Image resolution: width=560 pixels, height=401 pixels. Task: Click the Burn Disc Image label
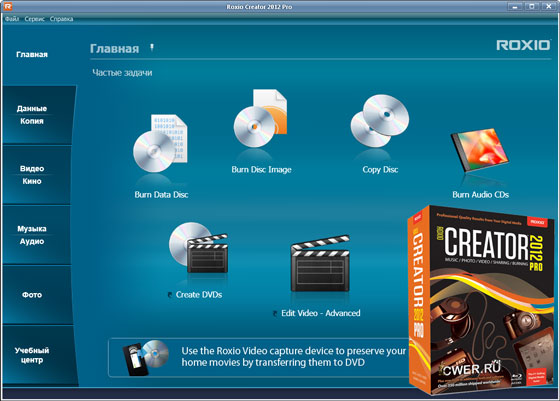[261, 170]
